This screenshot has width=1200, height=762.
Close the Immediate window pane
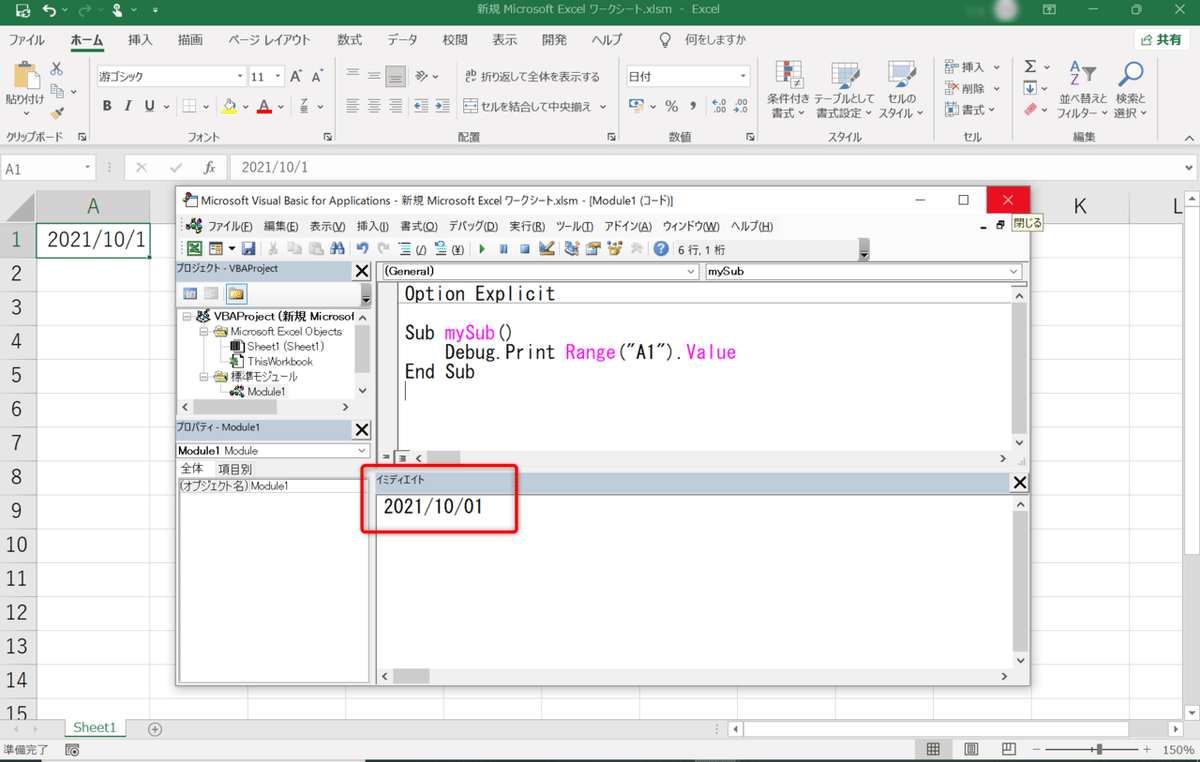(1020, 483)
